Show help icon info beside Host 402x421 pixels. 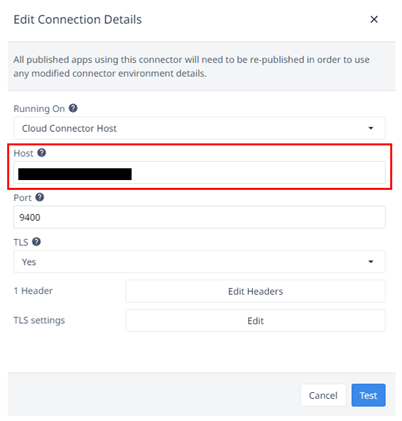tap(42, 153)
